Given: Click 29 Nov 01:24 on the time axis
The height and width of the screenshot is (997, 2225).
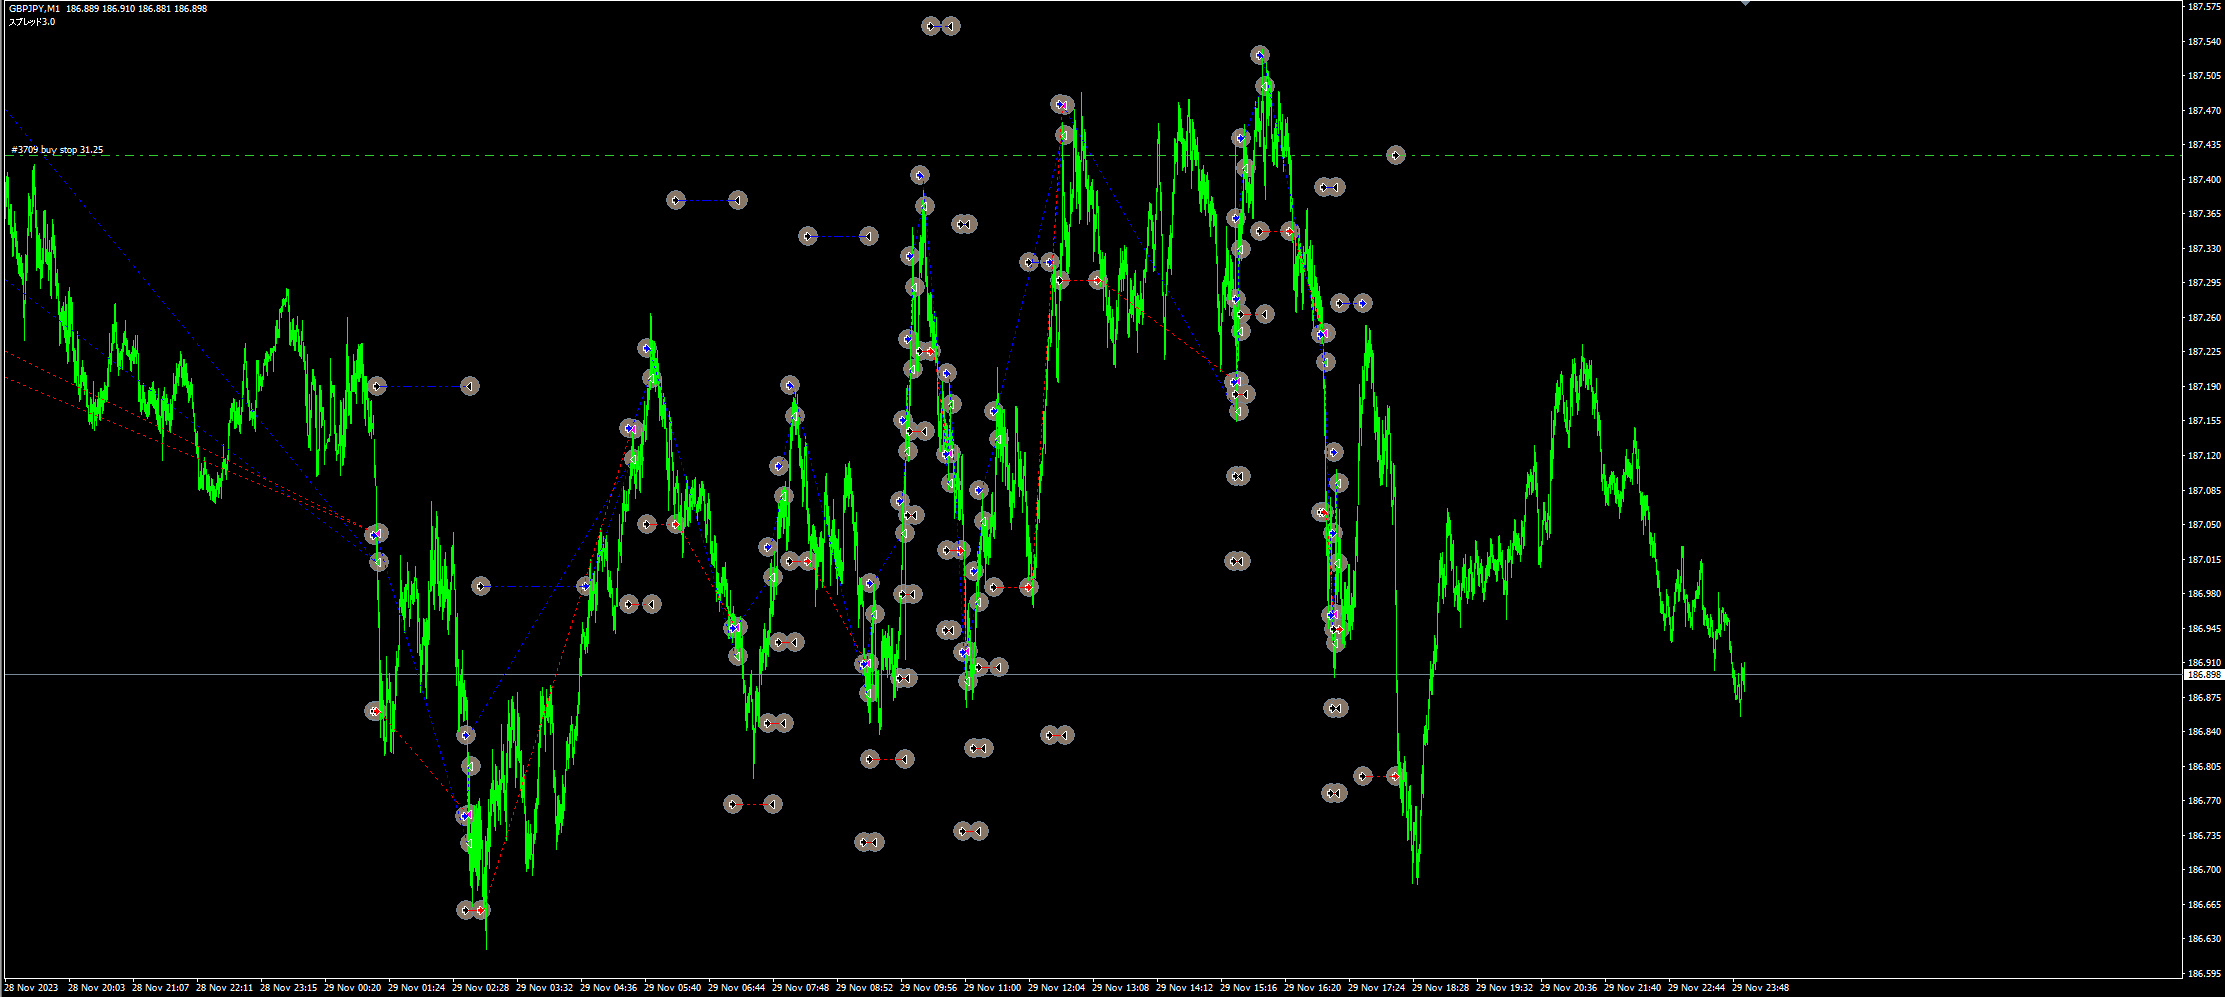Looking at the screenshot, I should click(417, 988).
